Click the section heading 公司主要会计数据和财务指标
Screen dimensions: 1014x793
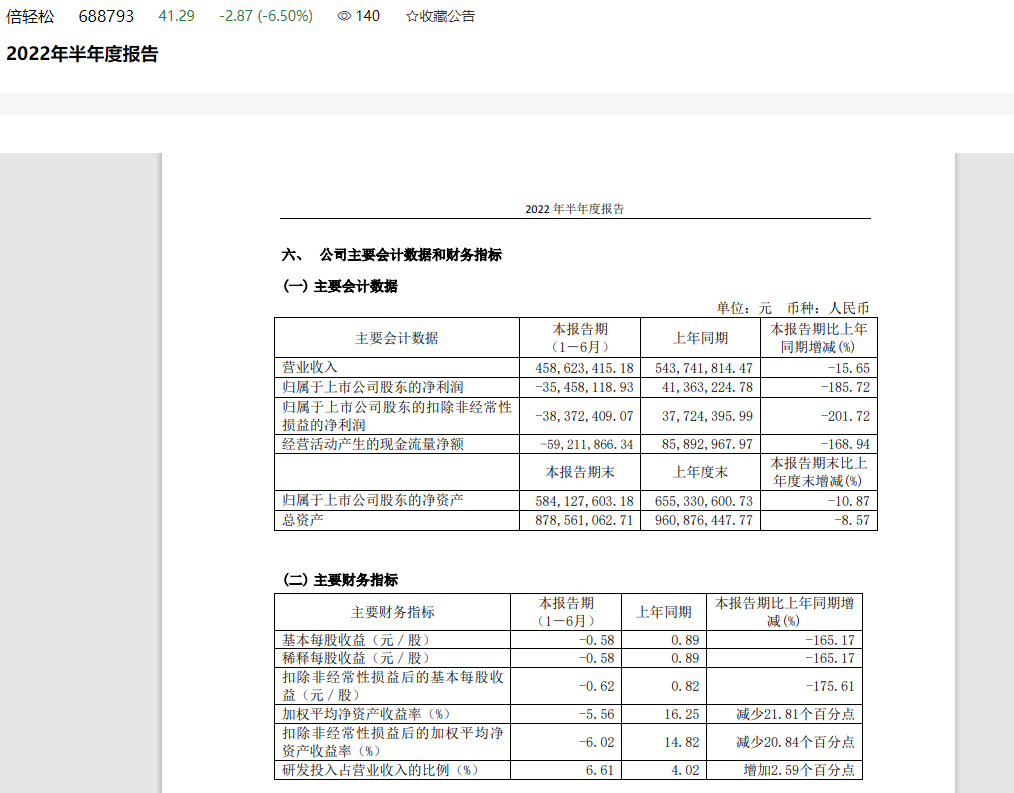point(411,255)
